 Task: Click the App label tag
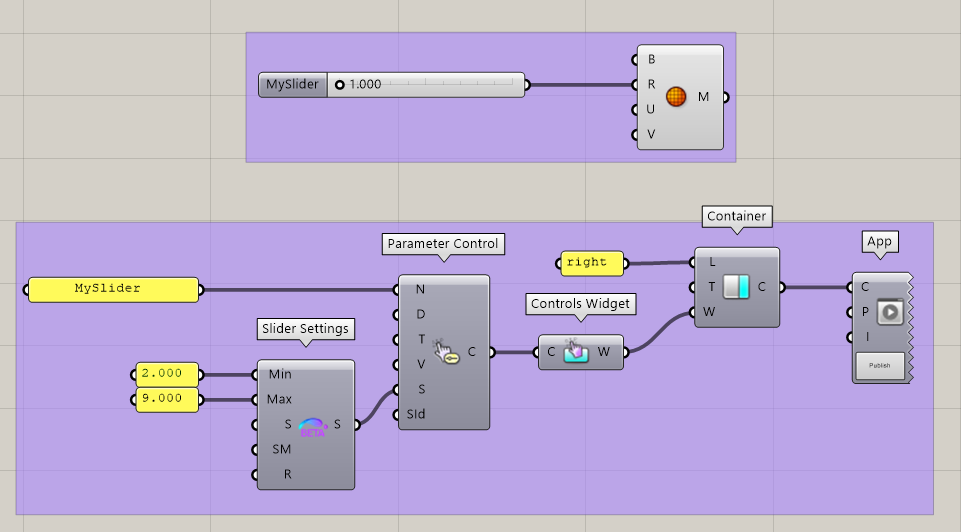point(879,241)
